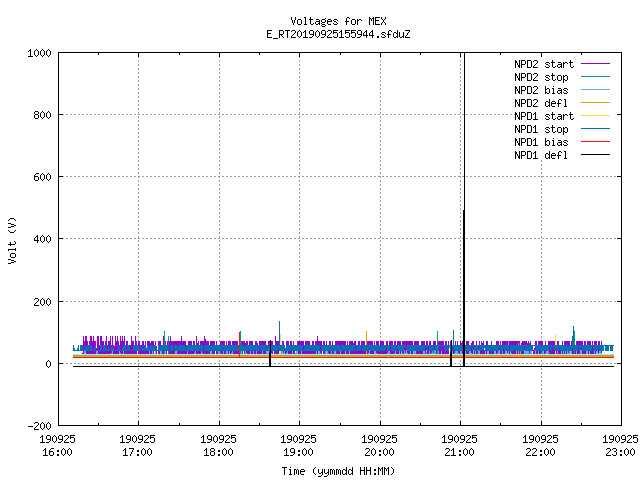
Task: Click the x-axis tick label 18:00
Action: [x=218, y=453]
